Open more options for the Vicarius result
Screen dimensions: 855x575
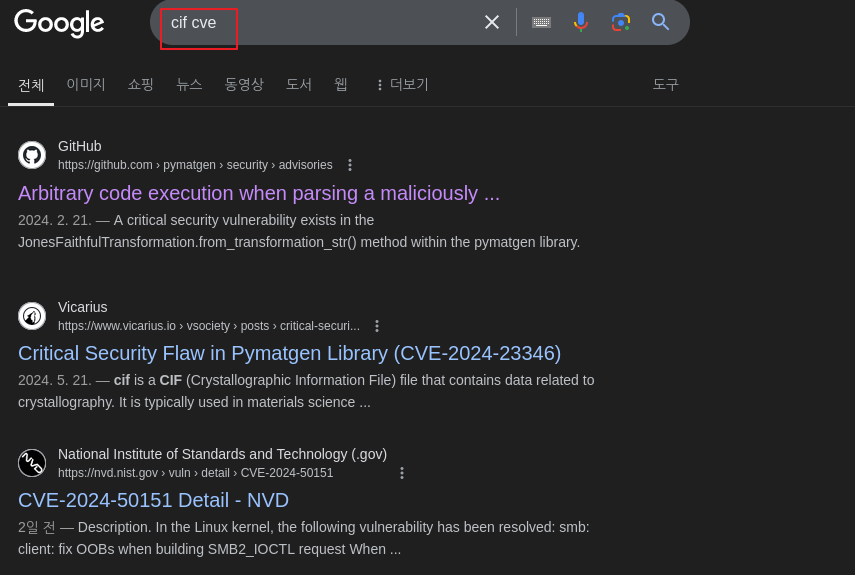click(x=377, y=326)
